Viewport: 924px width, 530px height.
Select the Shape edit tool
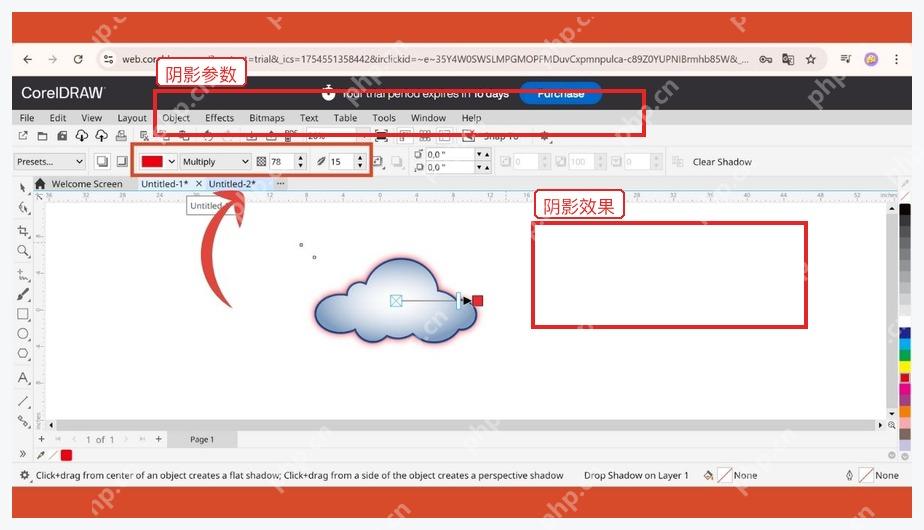(23, 208)
